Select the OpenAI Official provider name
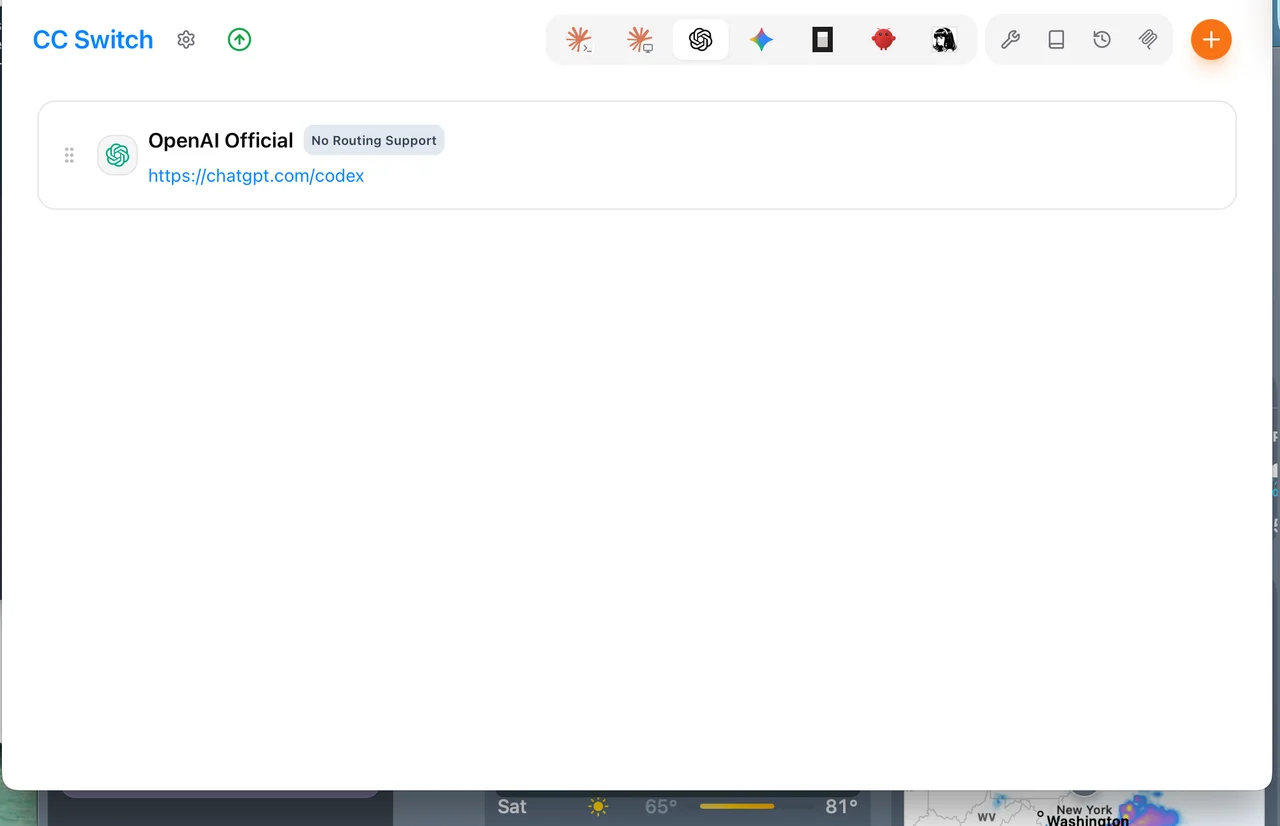This screenshot has width=1280, height=826. coord(221,140)
